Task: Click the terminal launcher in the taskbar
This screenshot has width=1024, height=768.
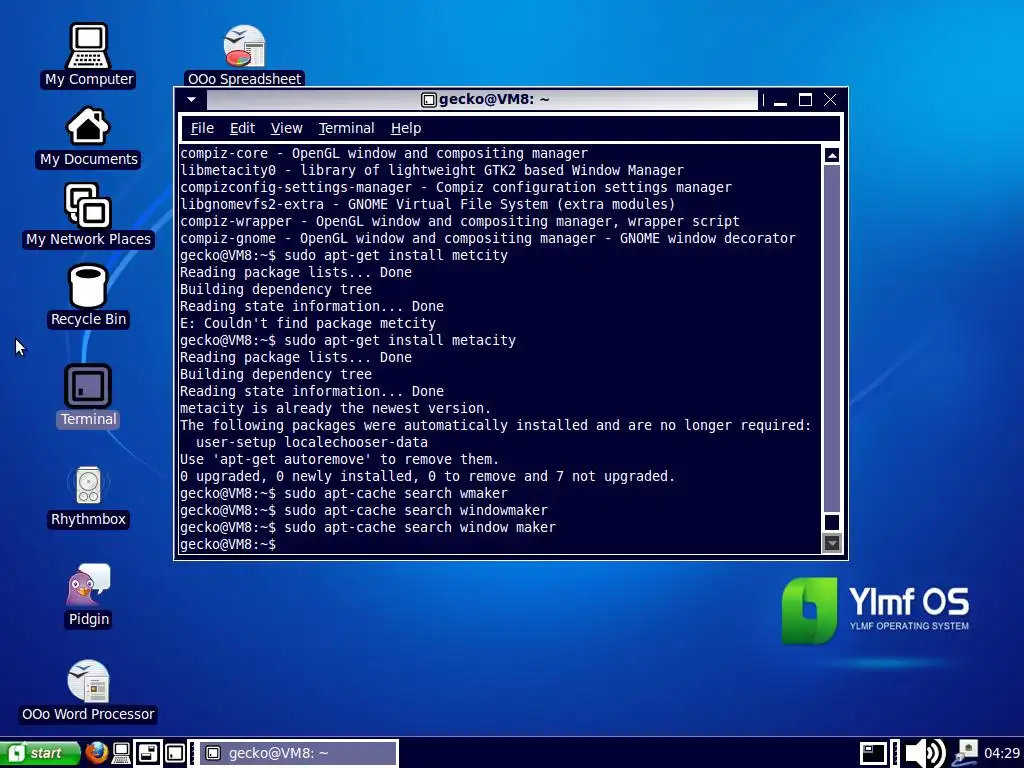Action: point(174,753)
